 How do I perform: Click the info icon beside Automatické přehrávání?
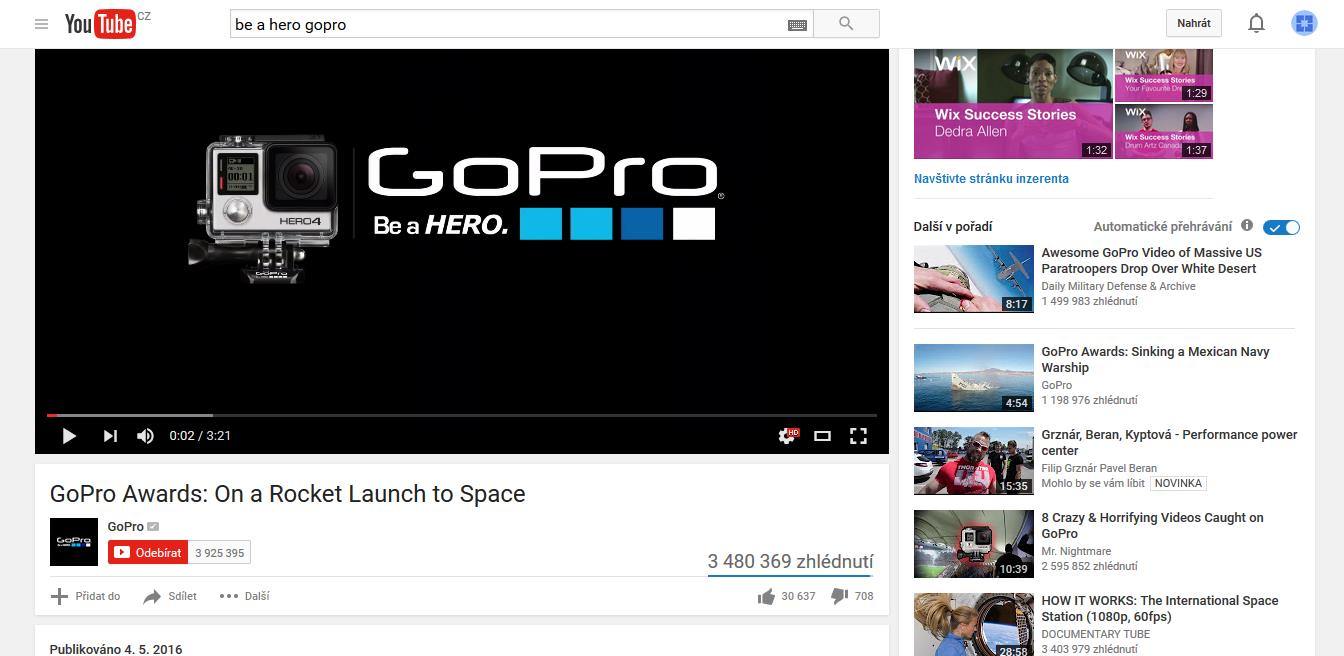point(1247,226)
